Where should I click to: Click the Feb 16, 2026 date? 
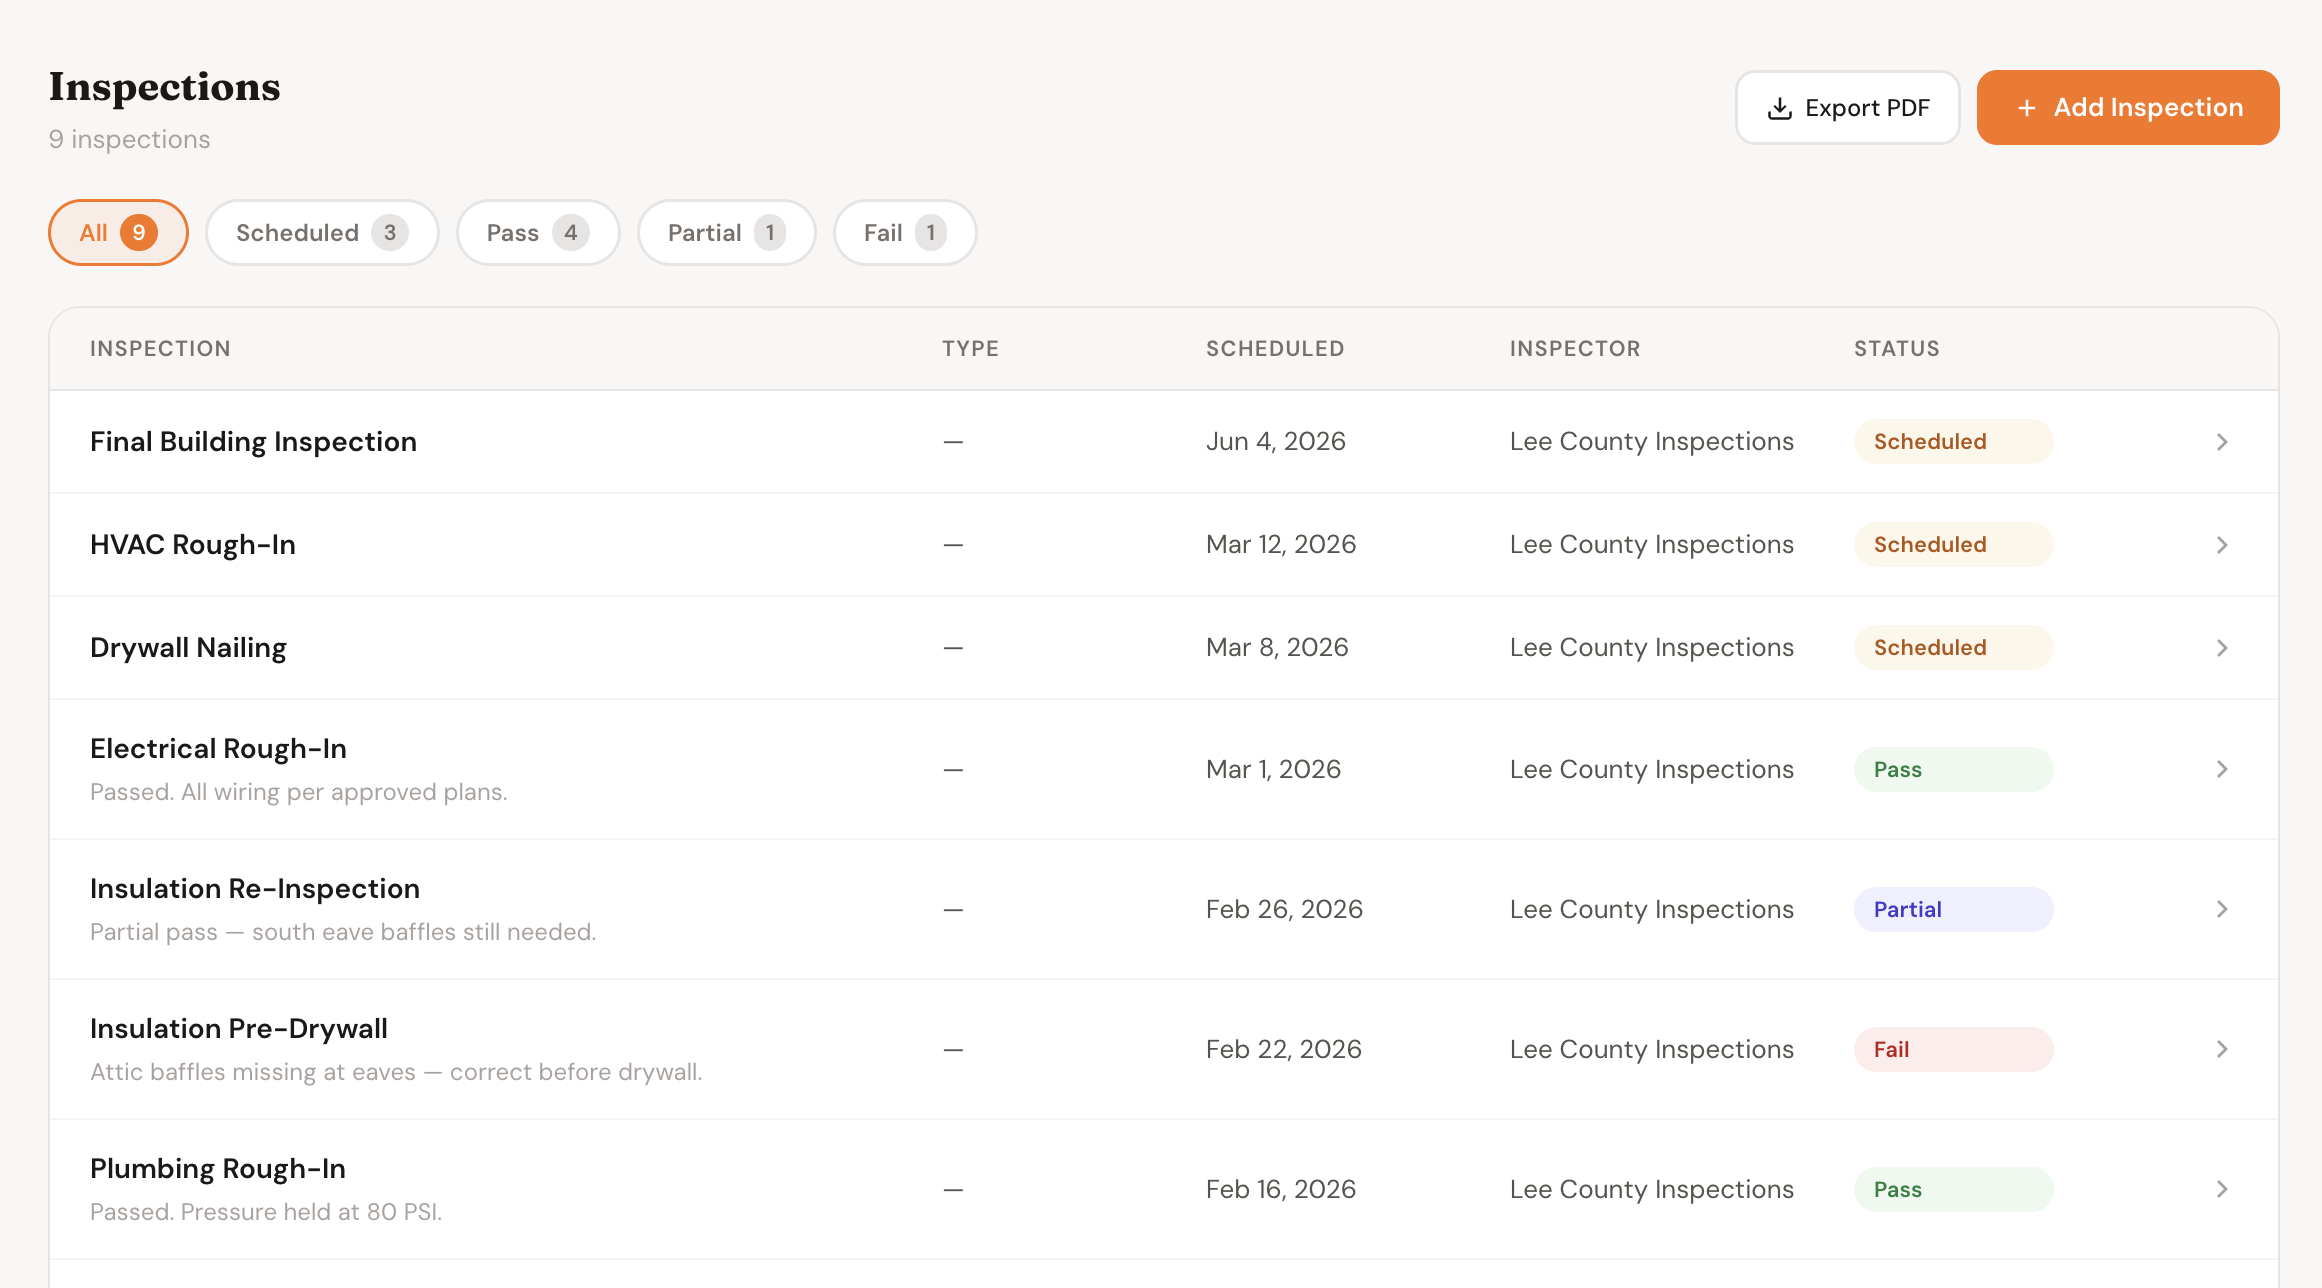click(1281, 1189)
